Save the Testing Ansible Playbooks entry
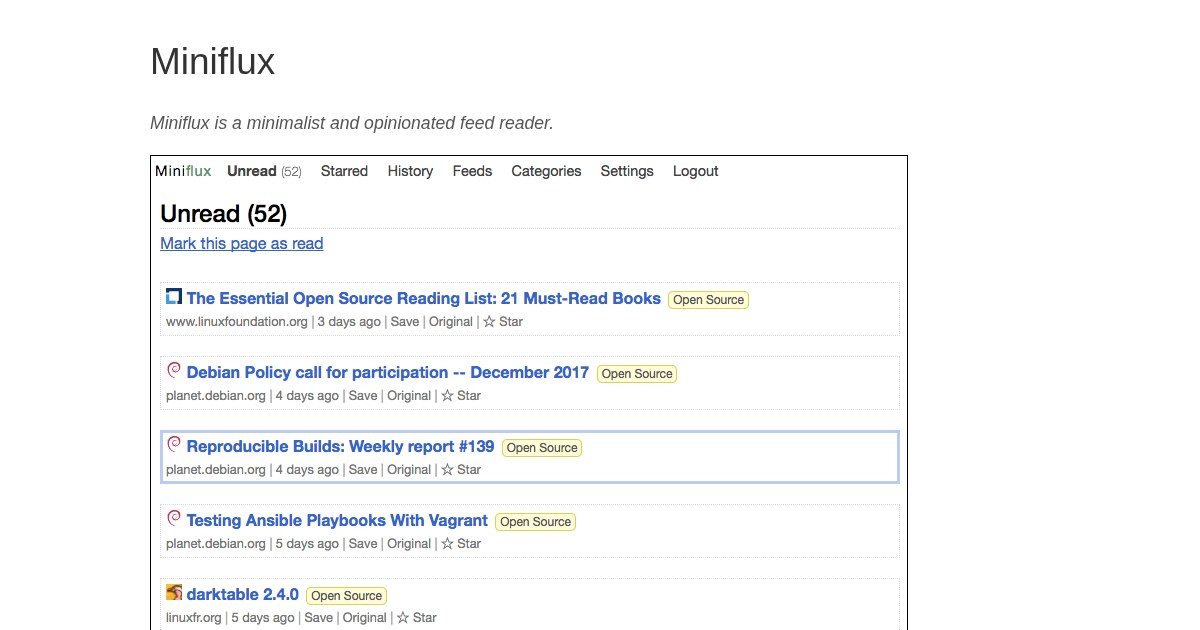This screenshot has width=1200, height=630. [363, 544]
